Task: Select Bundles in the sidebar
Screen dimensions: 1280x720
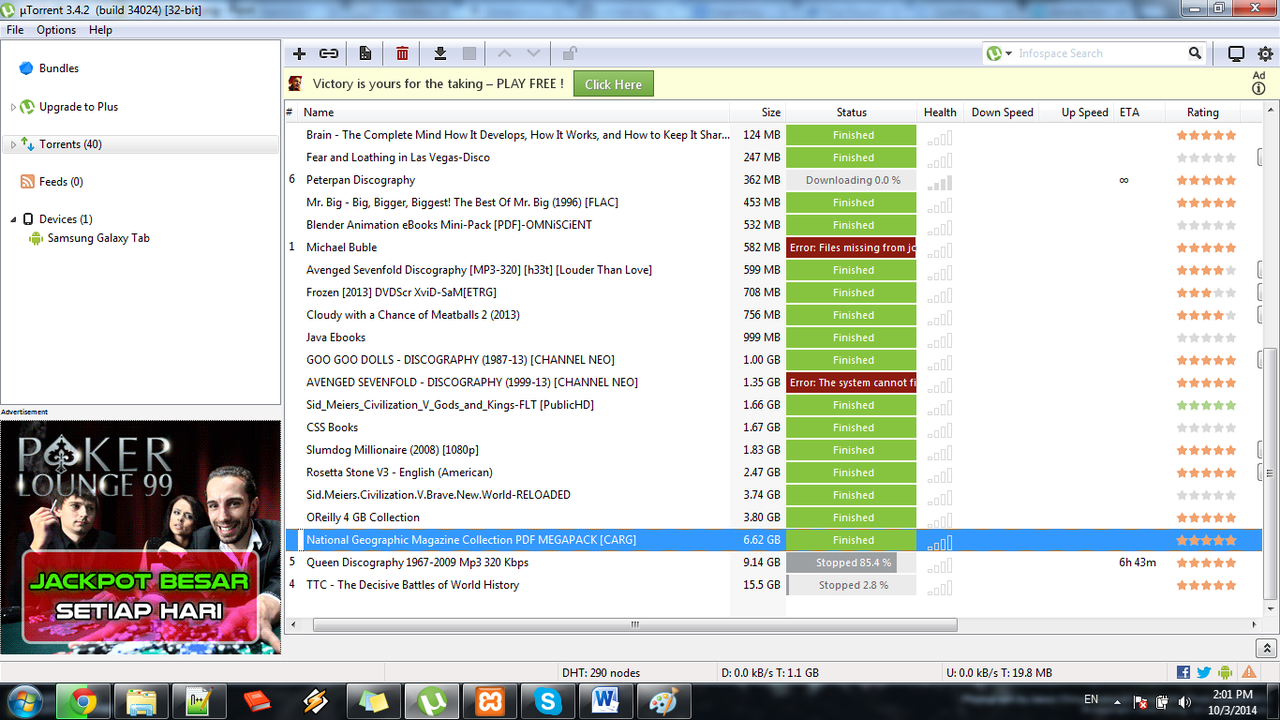Action: (x=59, y=68)
